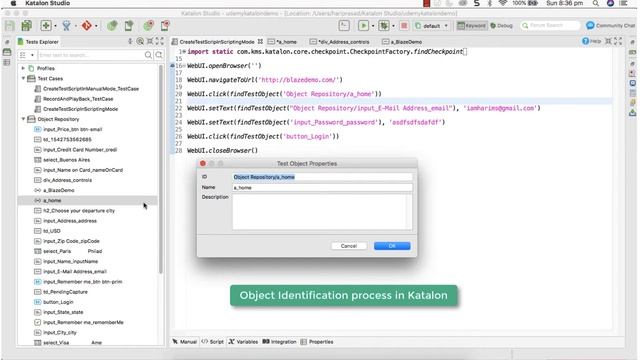Open Community Chat
Viewport: 640px width, 360px height.
[610, 26]
